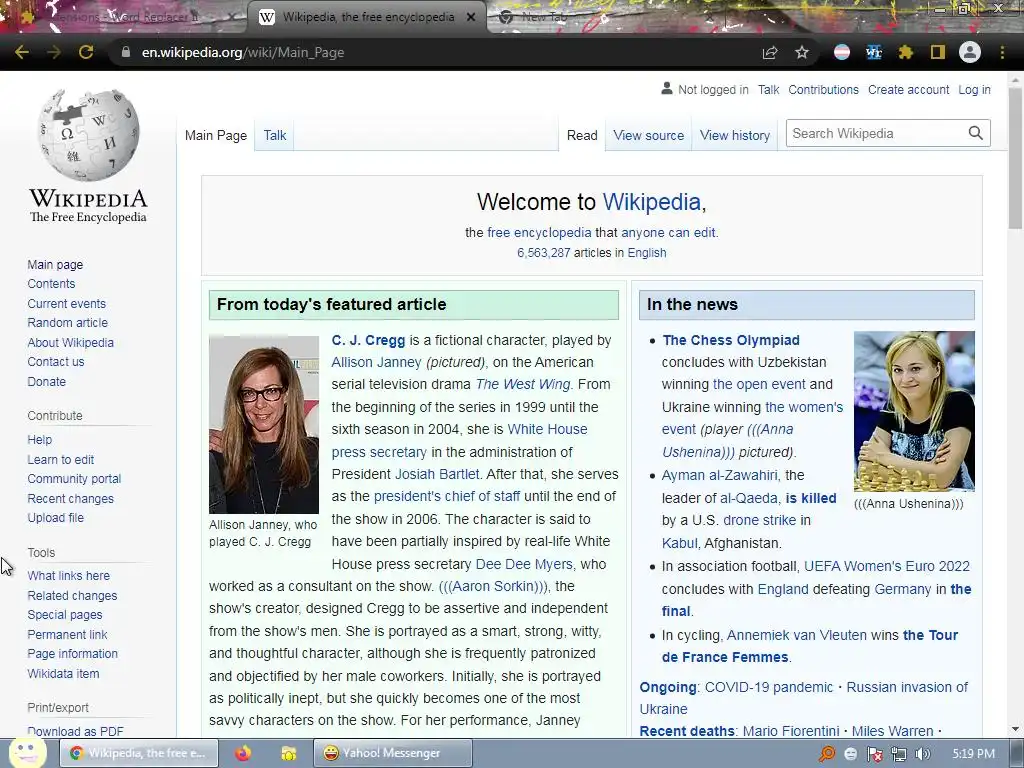
Task: Select the View source tab
Action: (x=648, y=135)
